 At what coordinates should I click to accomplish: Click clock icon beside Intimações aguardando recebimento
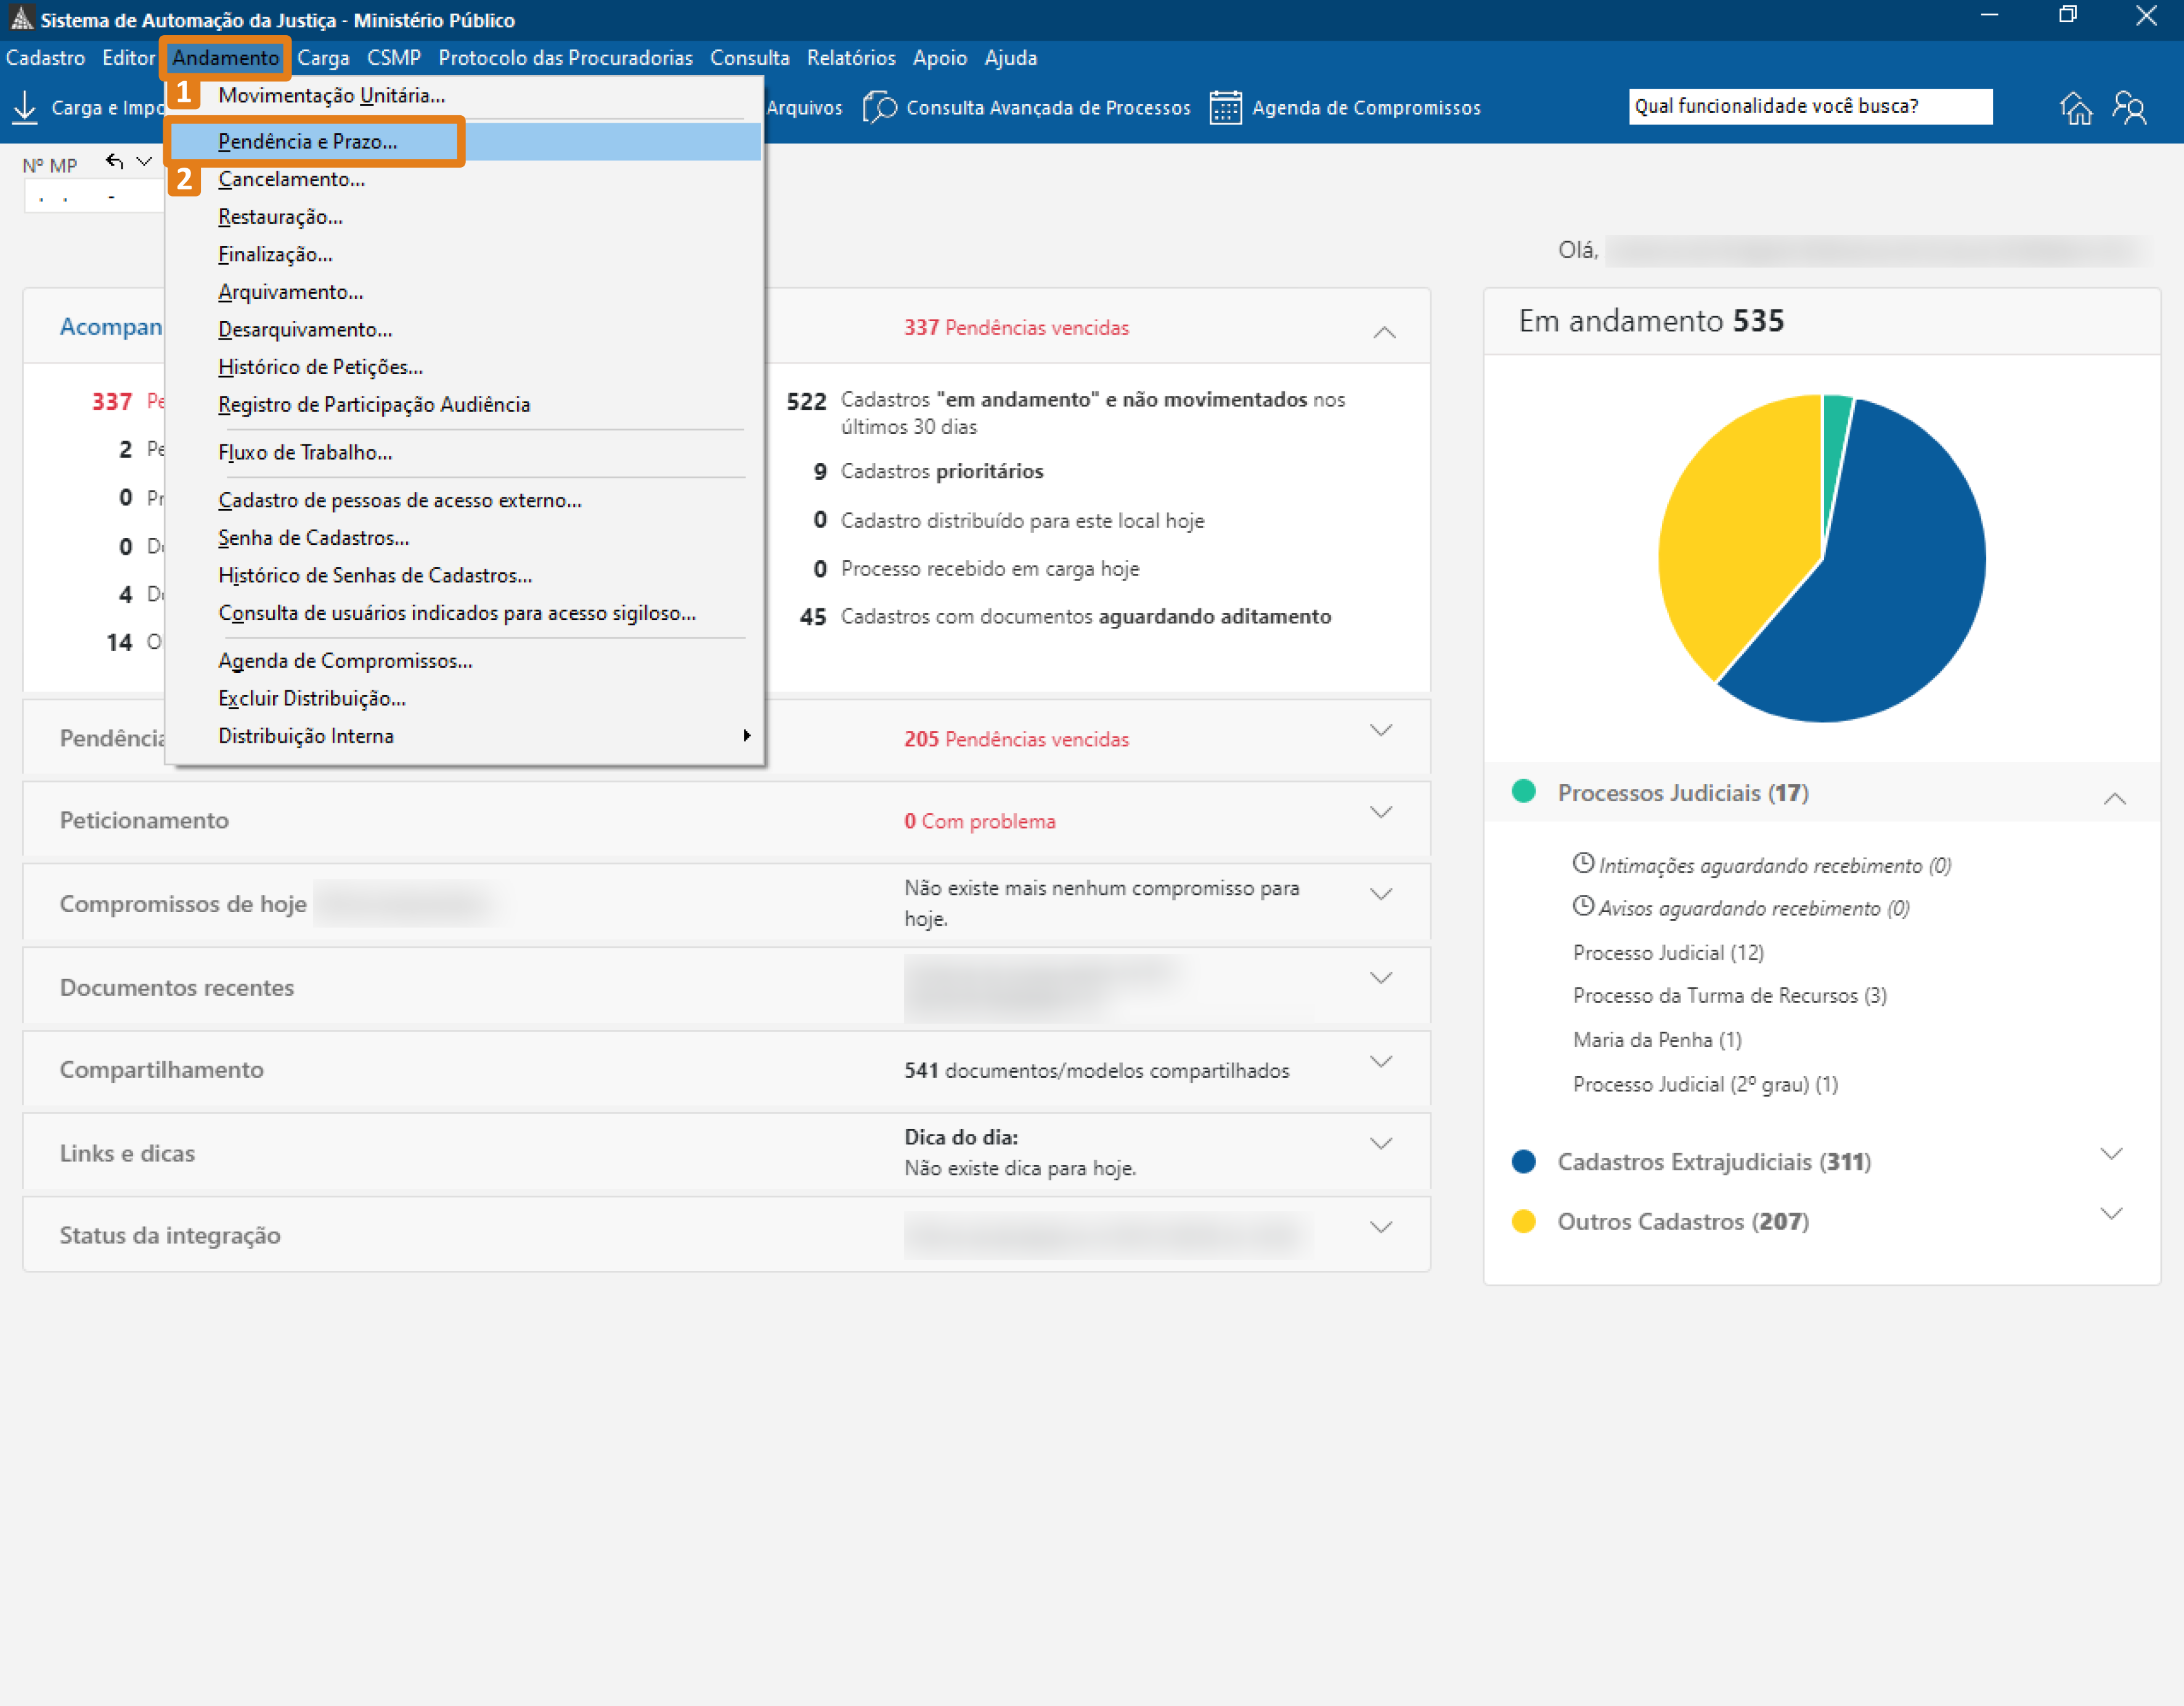point(1583,863)
